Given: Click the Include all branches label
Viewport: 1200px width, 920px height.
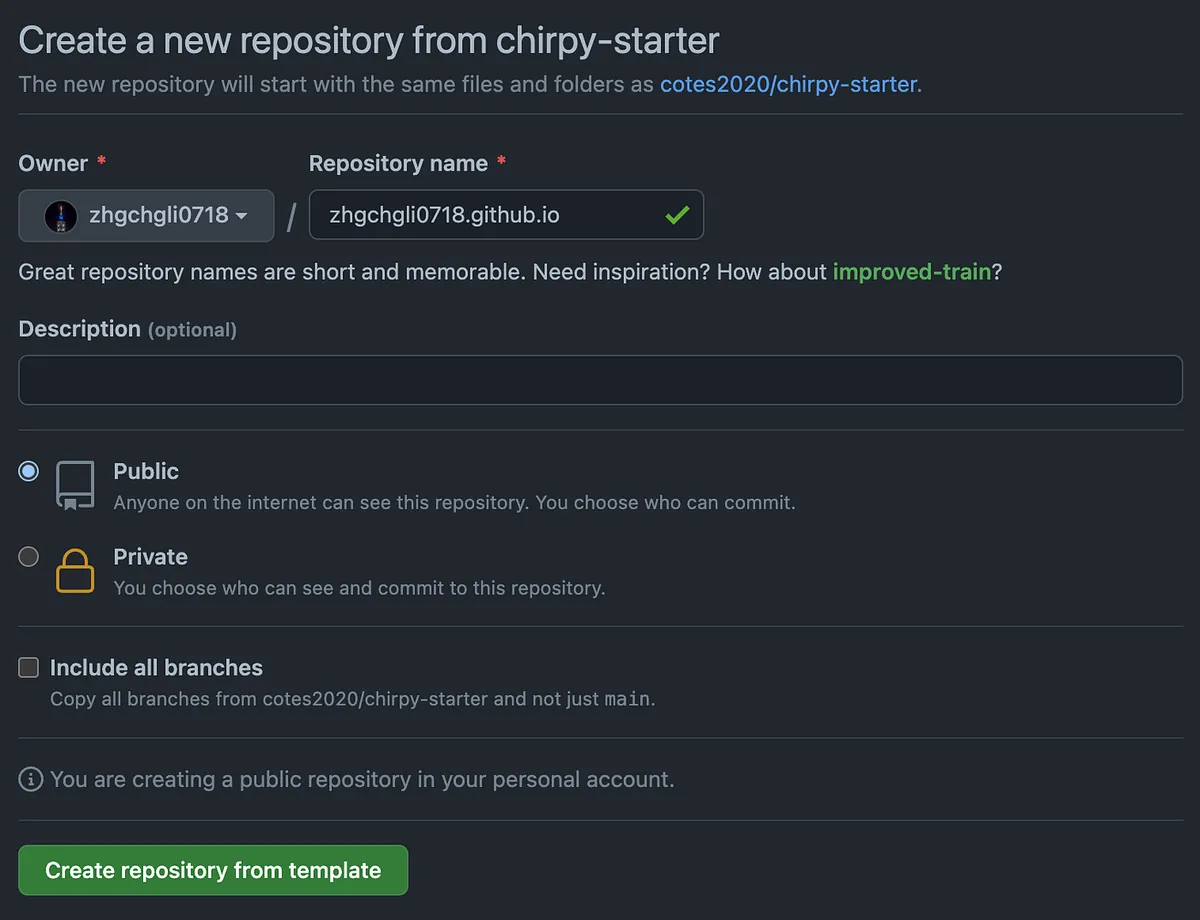Looking at the screenshot, I should (x=156, y=668).
